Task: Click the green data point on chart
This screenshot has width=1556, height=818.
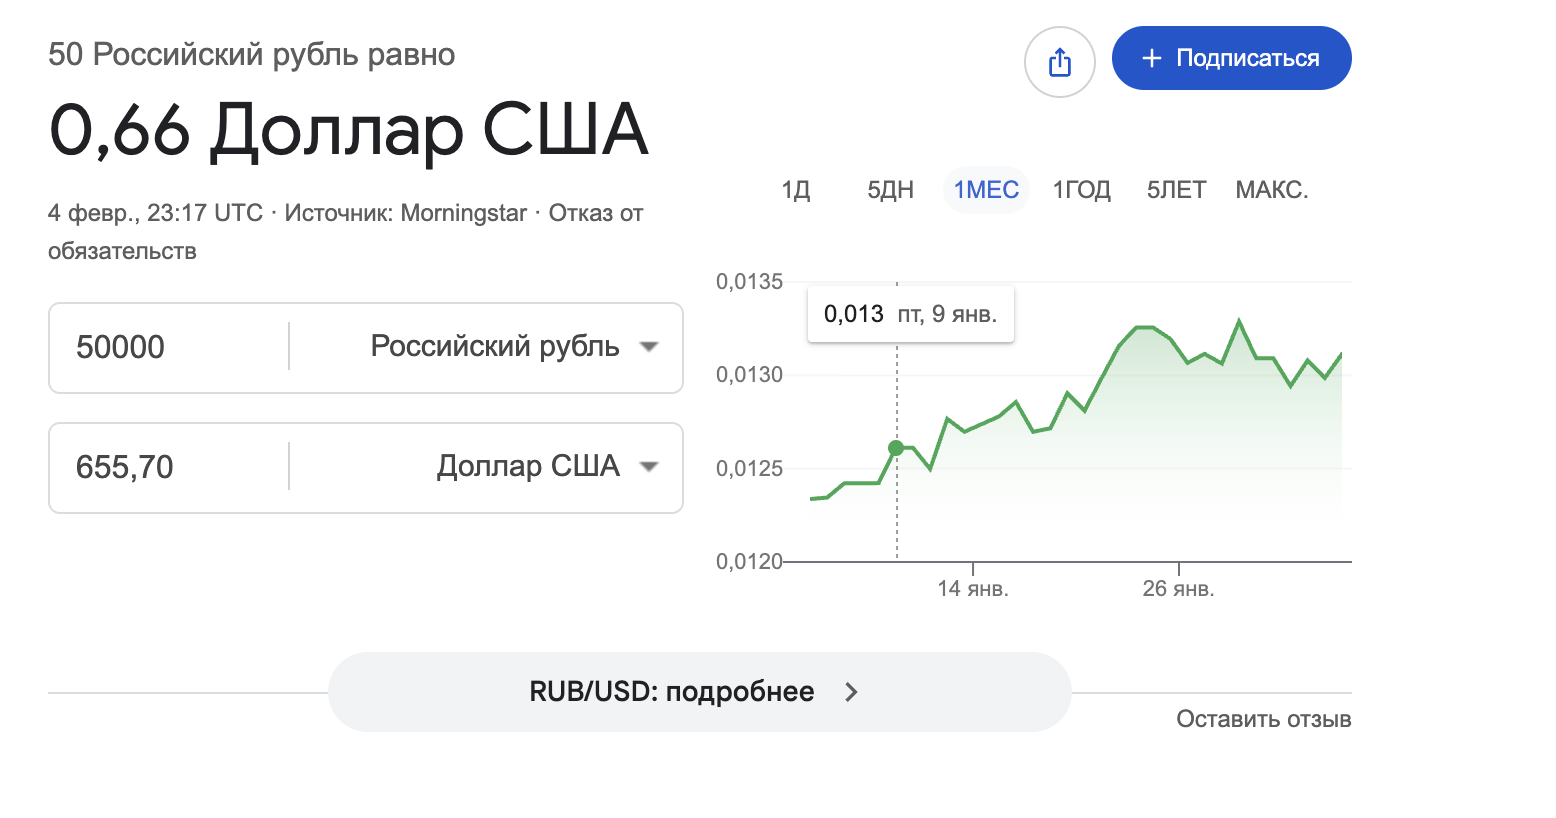Action: click(x=896, y=448)
